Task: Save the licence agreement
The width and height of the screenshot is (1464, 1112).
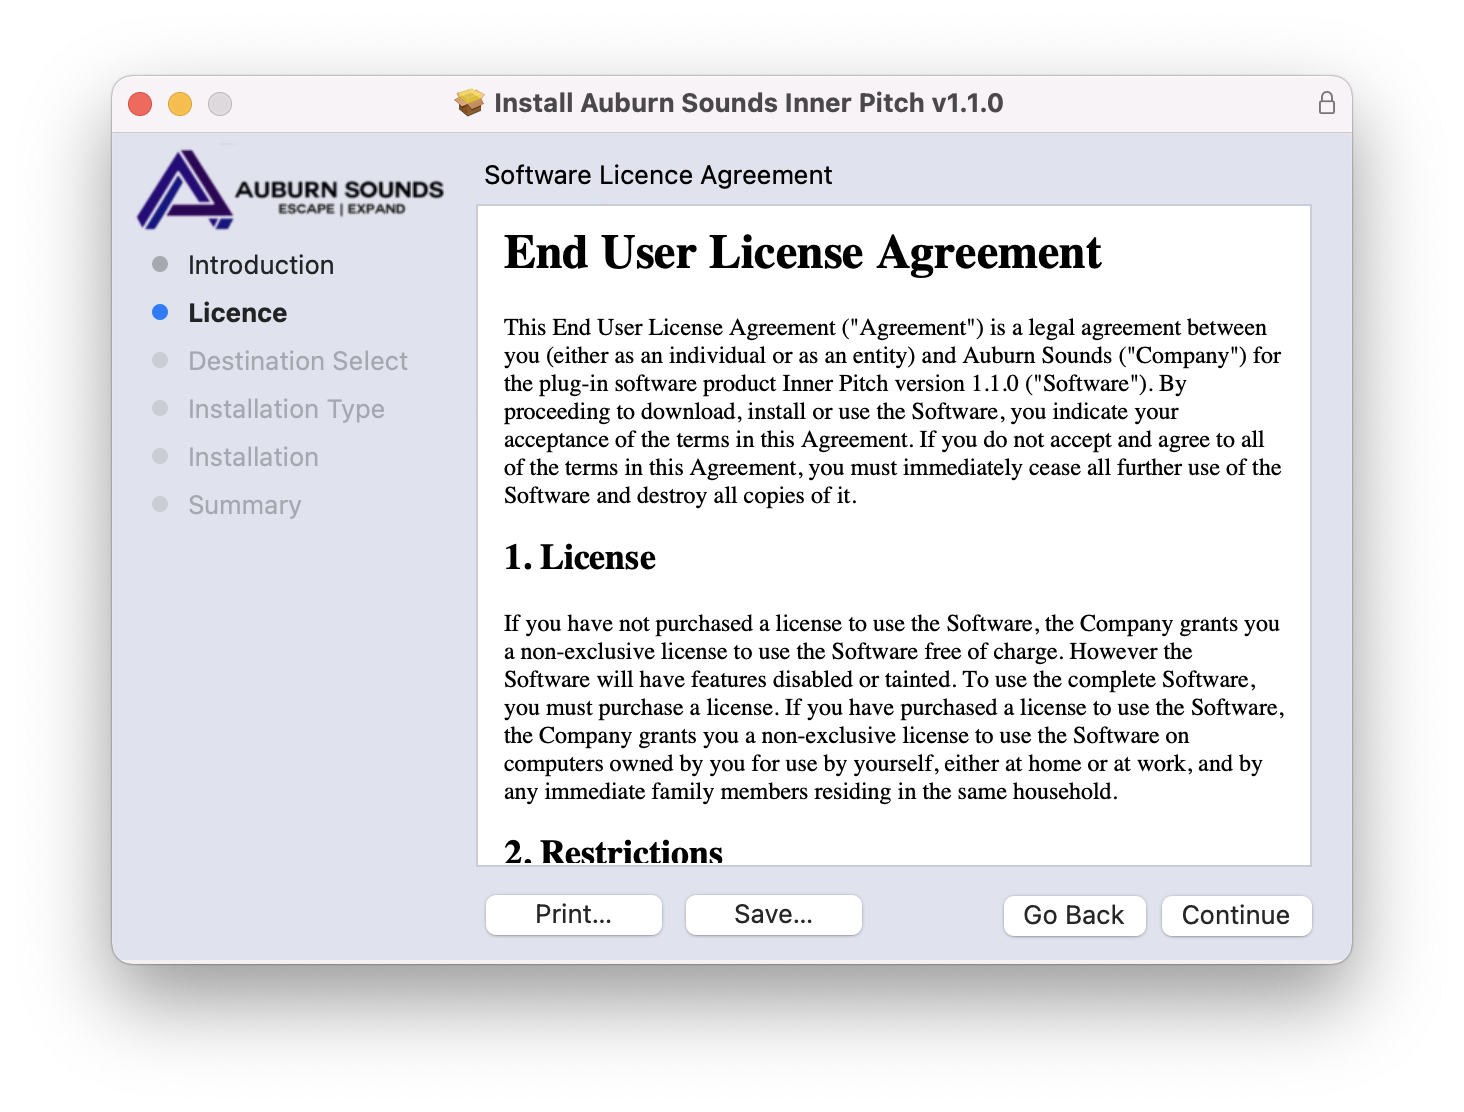Action: (774, 915)
